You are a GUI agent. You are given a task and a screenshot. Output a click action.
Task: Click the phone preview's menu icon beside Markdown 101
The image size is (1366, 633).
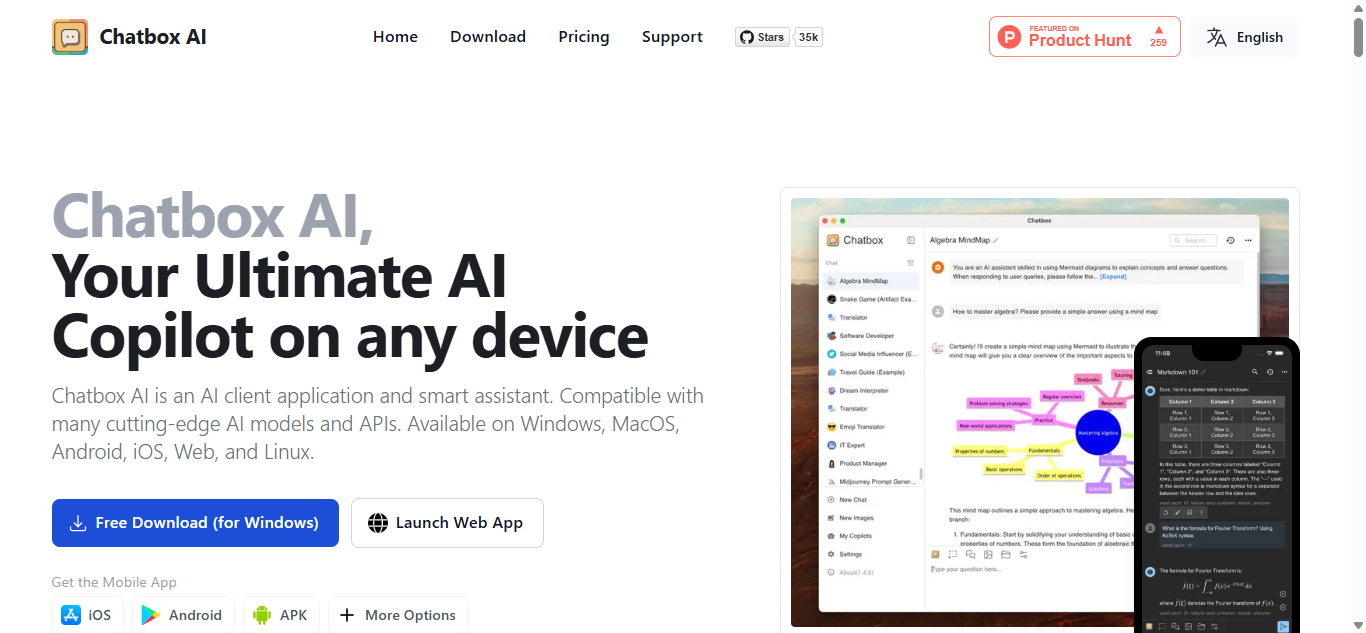(x=1149, y=371)
